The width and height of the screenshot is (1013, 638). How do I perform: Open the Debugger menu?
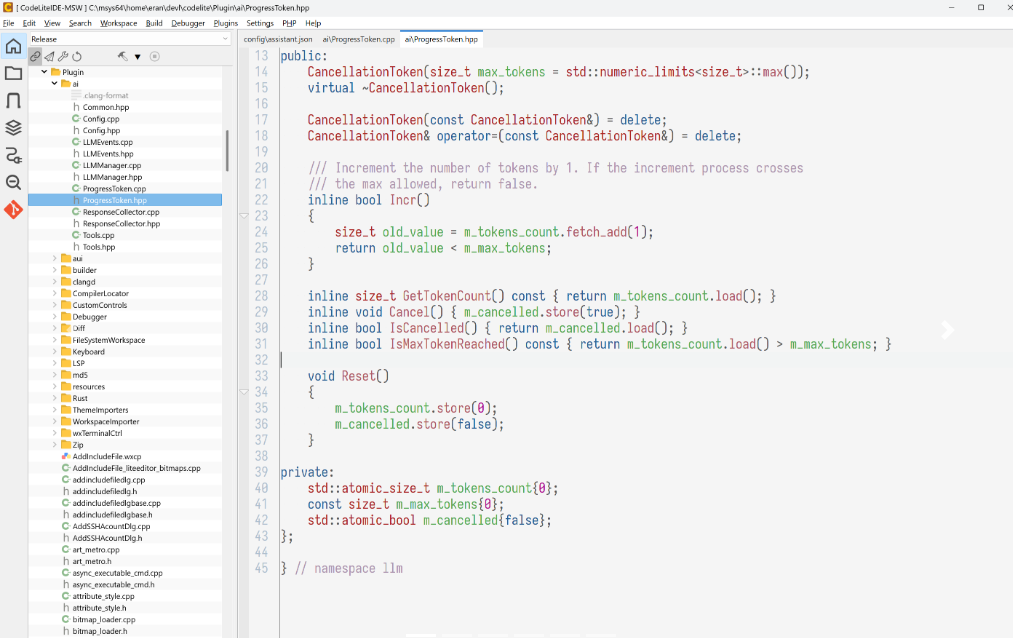pos(188,23)
